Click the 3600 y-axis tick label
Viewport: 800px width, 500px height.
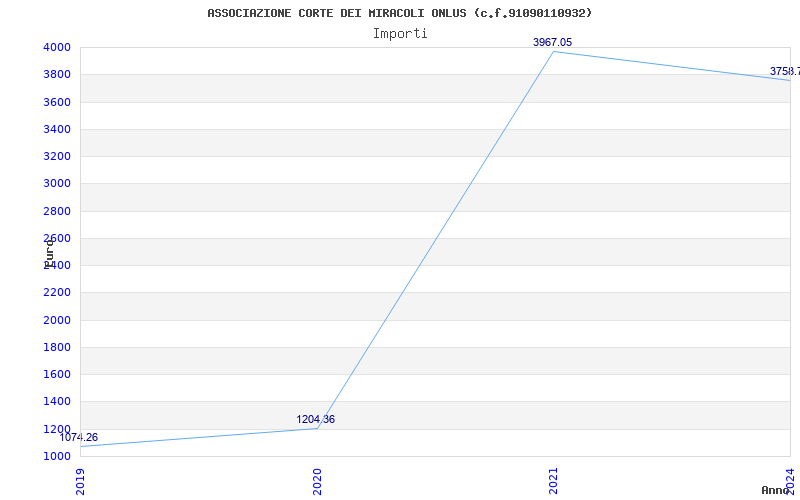57,102
